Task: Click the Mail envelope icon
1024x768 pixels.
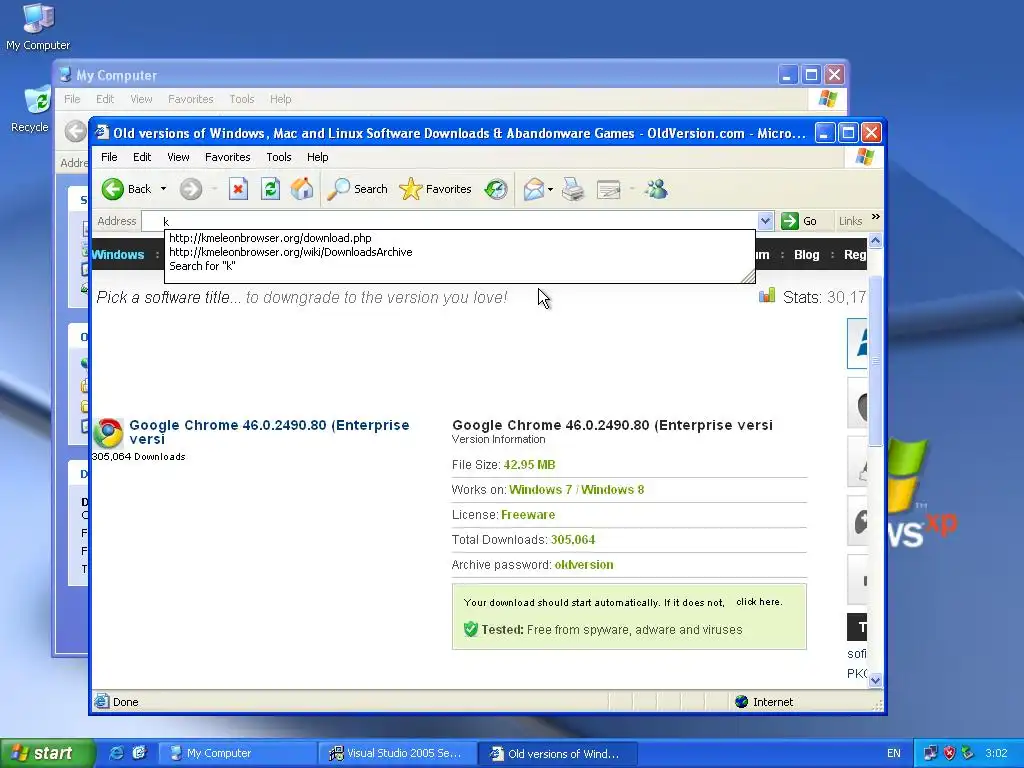Action: (x=534, y=189)
